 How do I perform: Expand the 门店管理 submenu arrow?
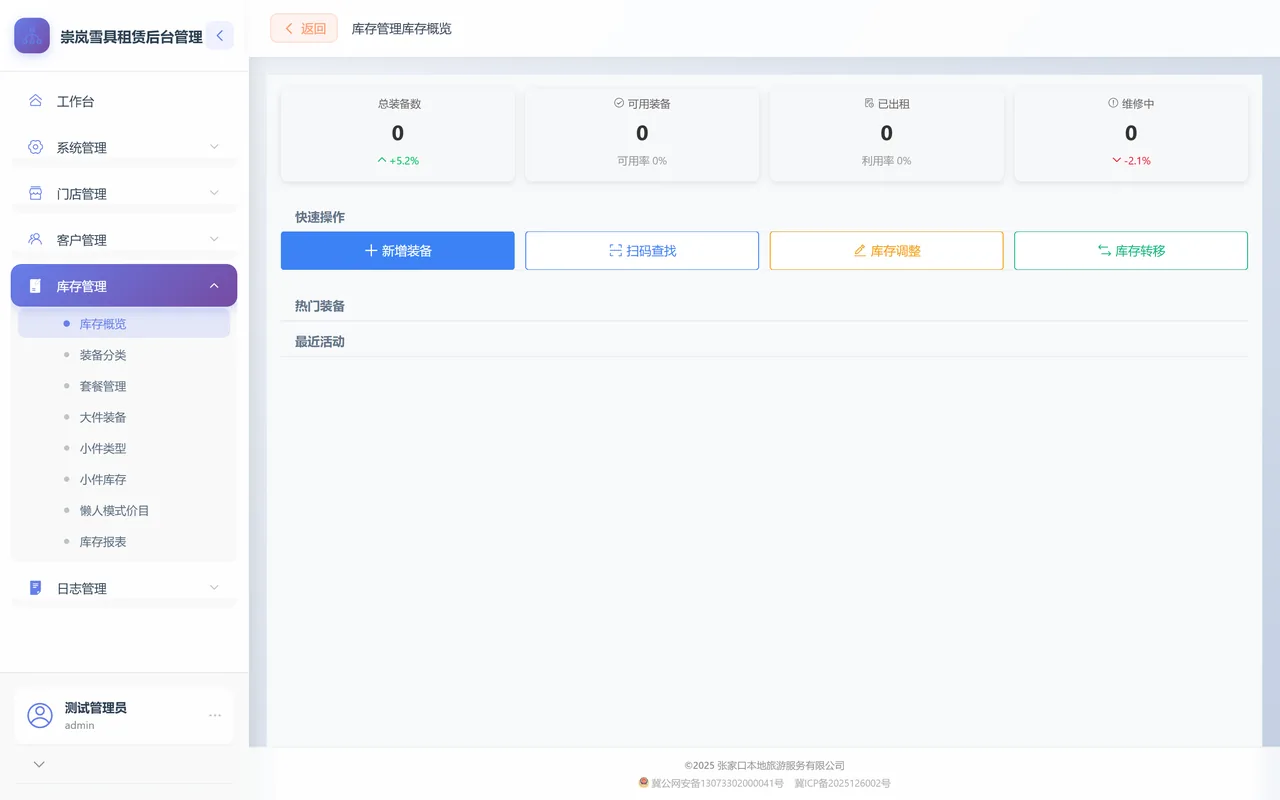[214, 193]
